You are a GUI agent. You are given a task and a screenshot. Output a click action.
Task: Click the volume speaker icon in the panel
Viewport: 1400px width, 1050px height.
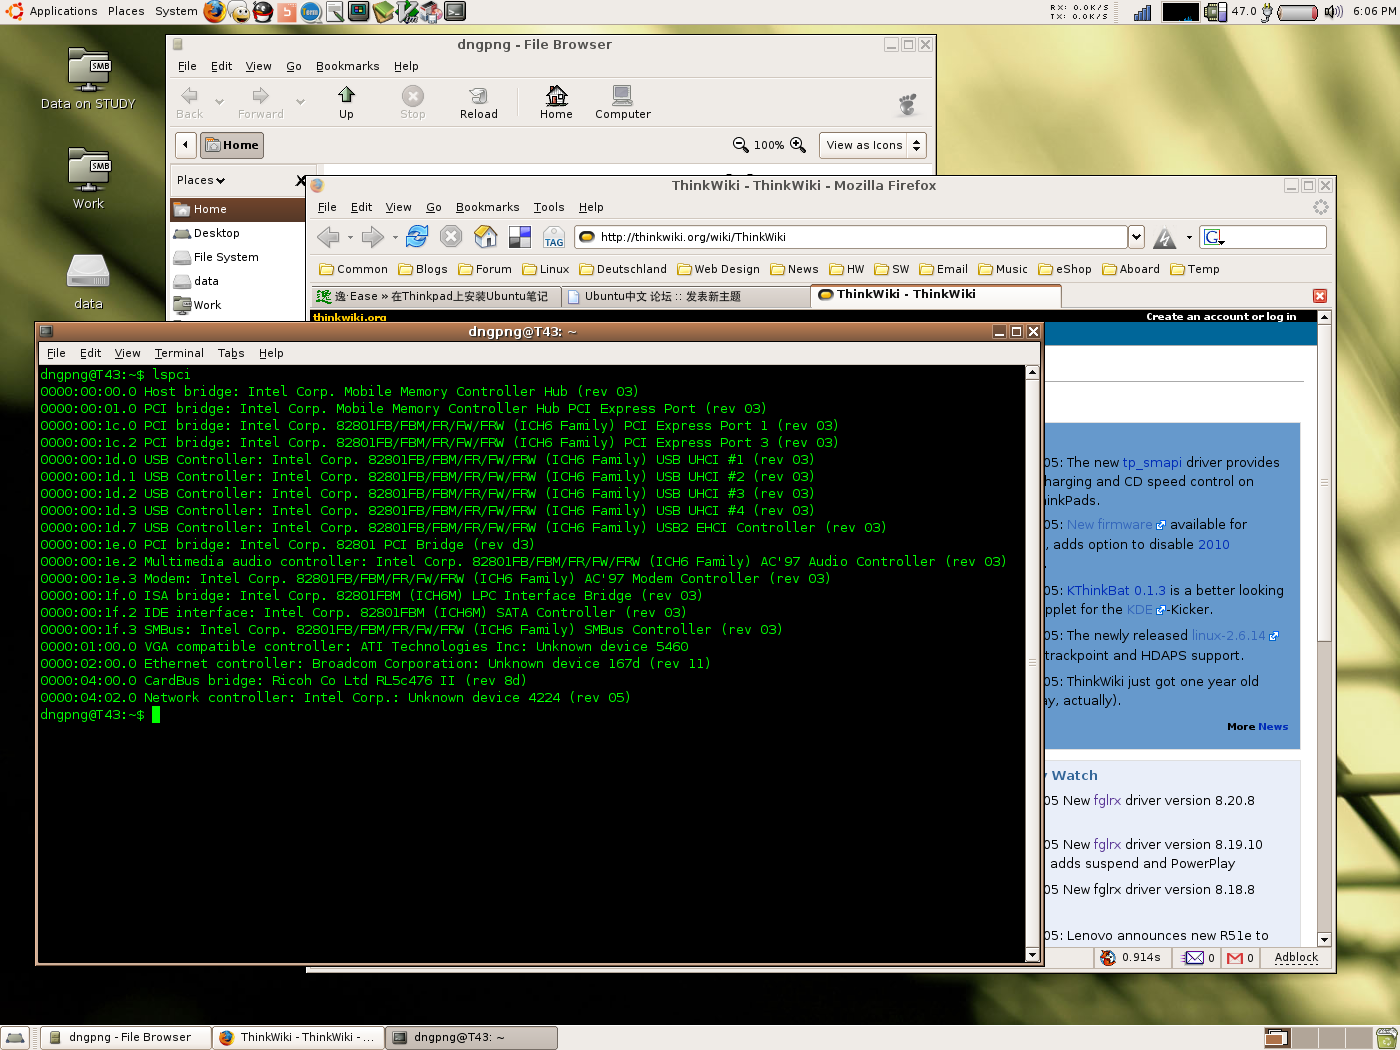(x=1333, y=12)
